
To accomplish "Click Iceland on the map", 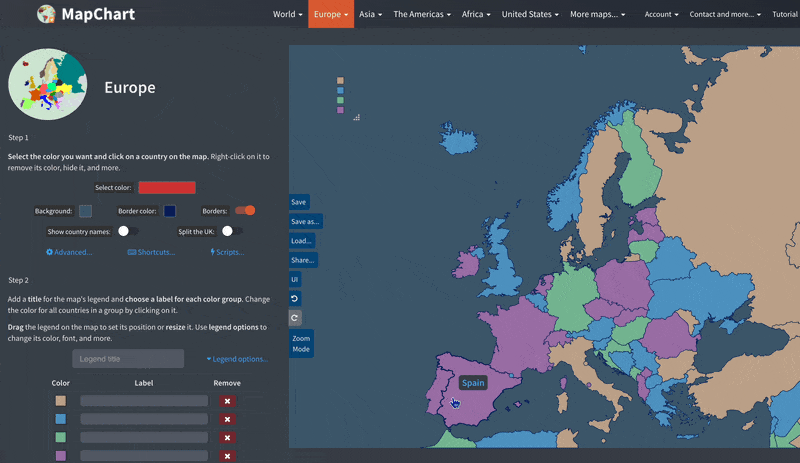I will pyautogui.click(x=458, y=140).
